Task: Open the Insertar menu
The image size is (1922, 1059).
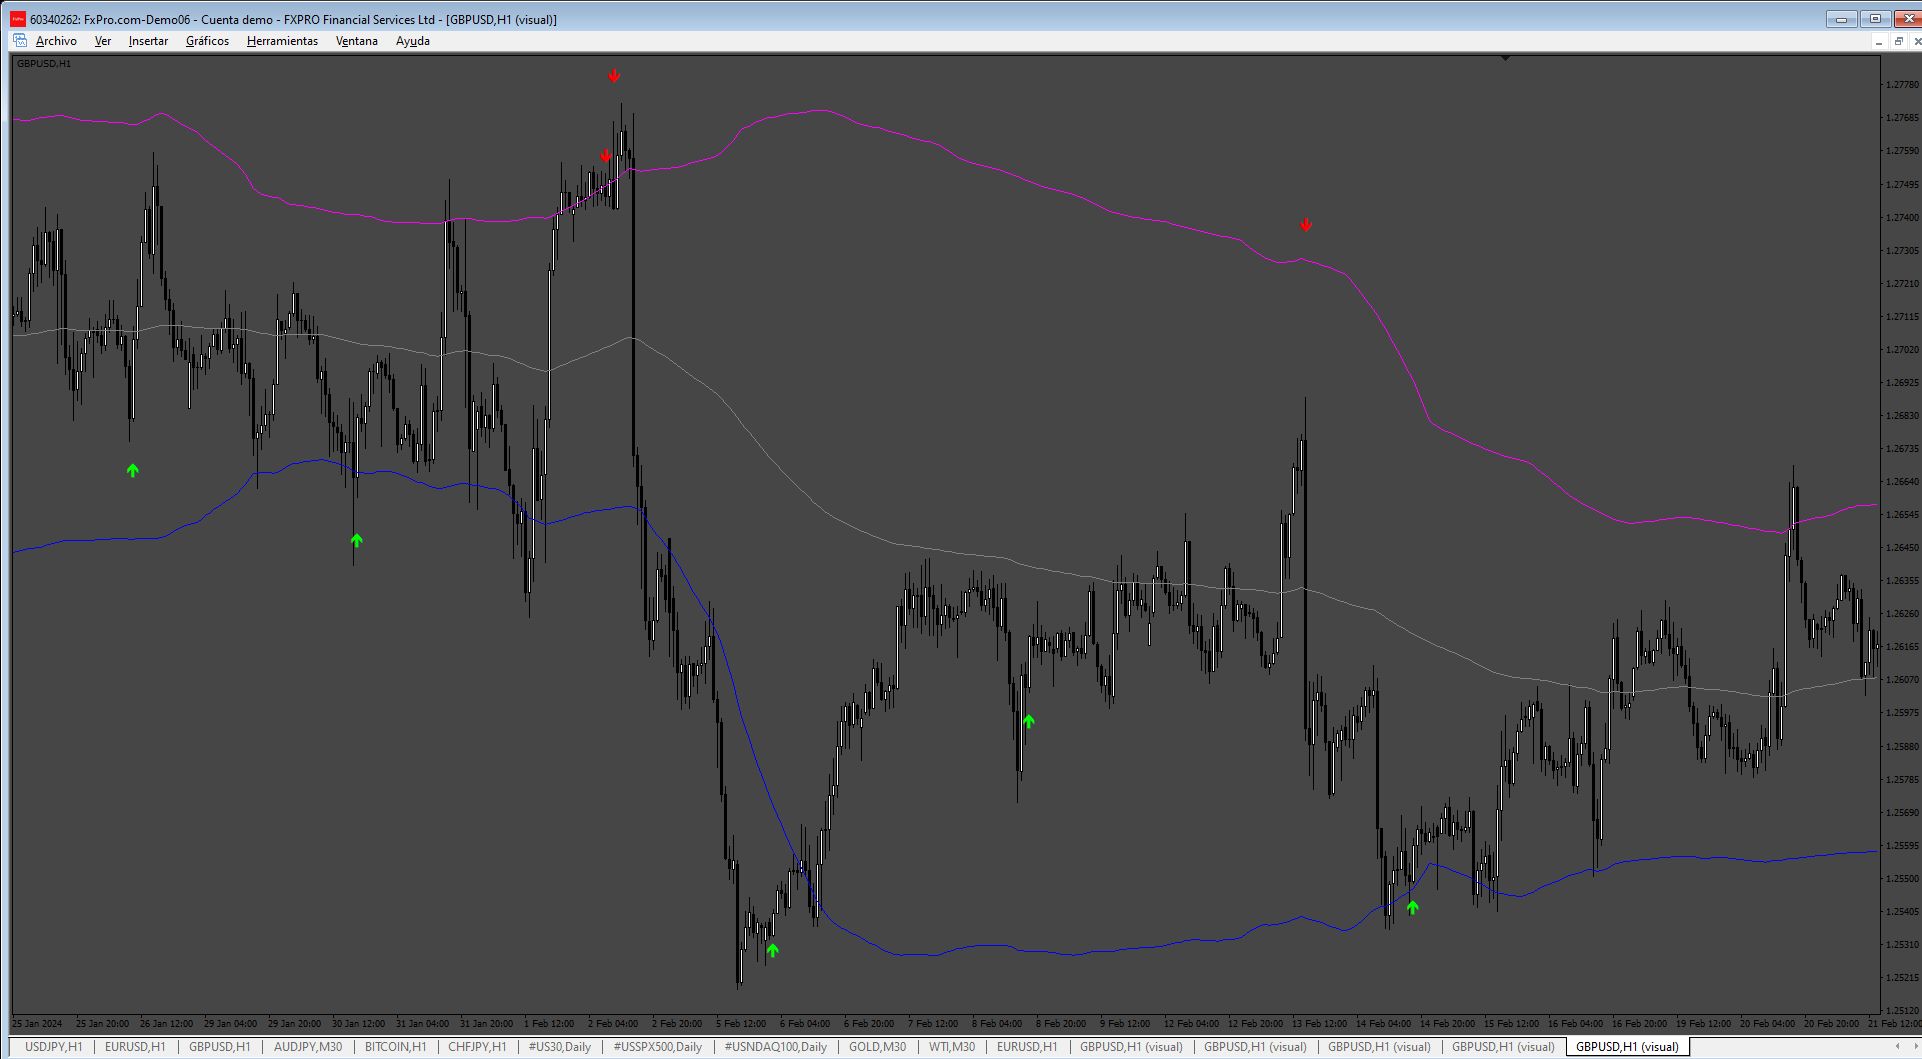Action: [x=148, y=41]
